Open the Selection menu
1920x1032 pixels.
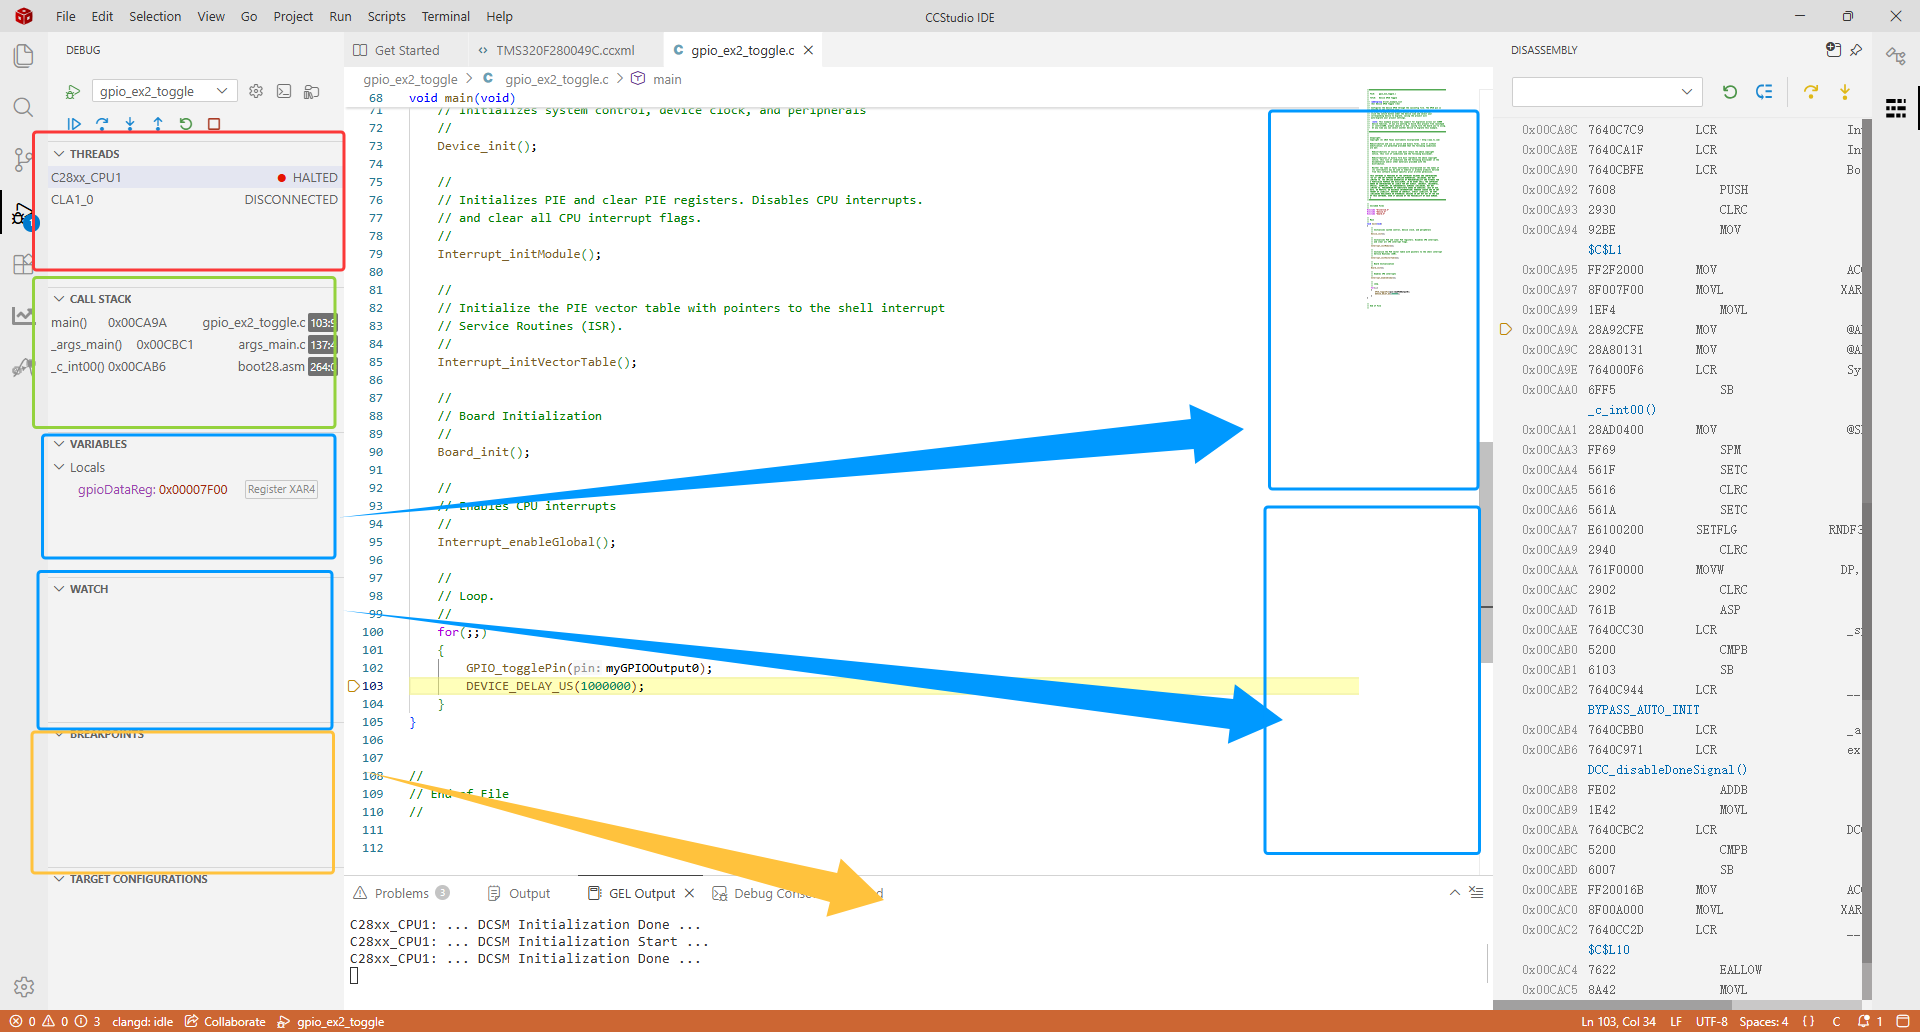coord(155,16)
